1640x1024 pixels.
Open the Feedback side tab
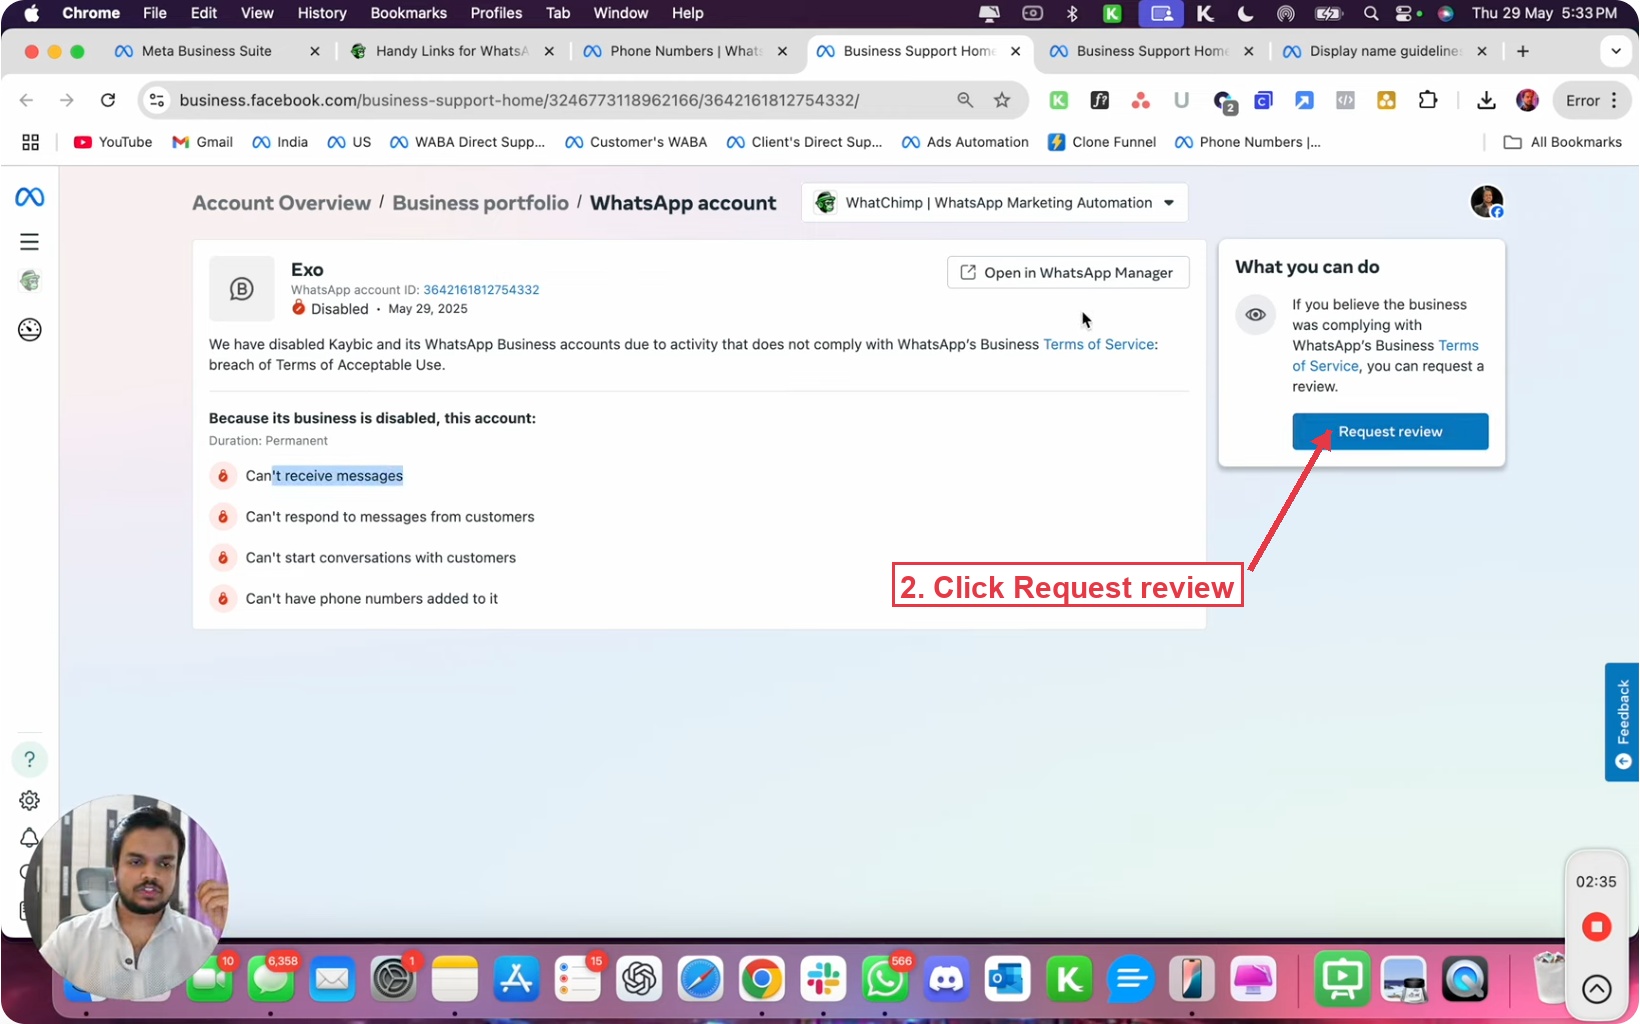click(x=1622, y=722)
